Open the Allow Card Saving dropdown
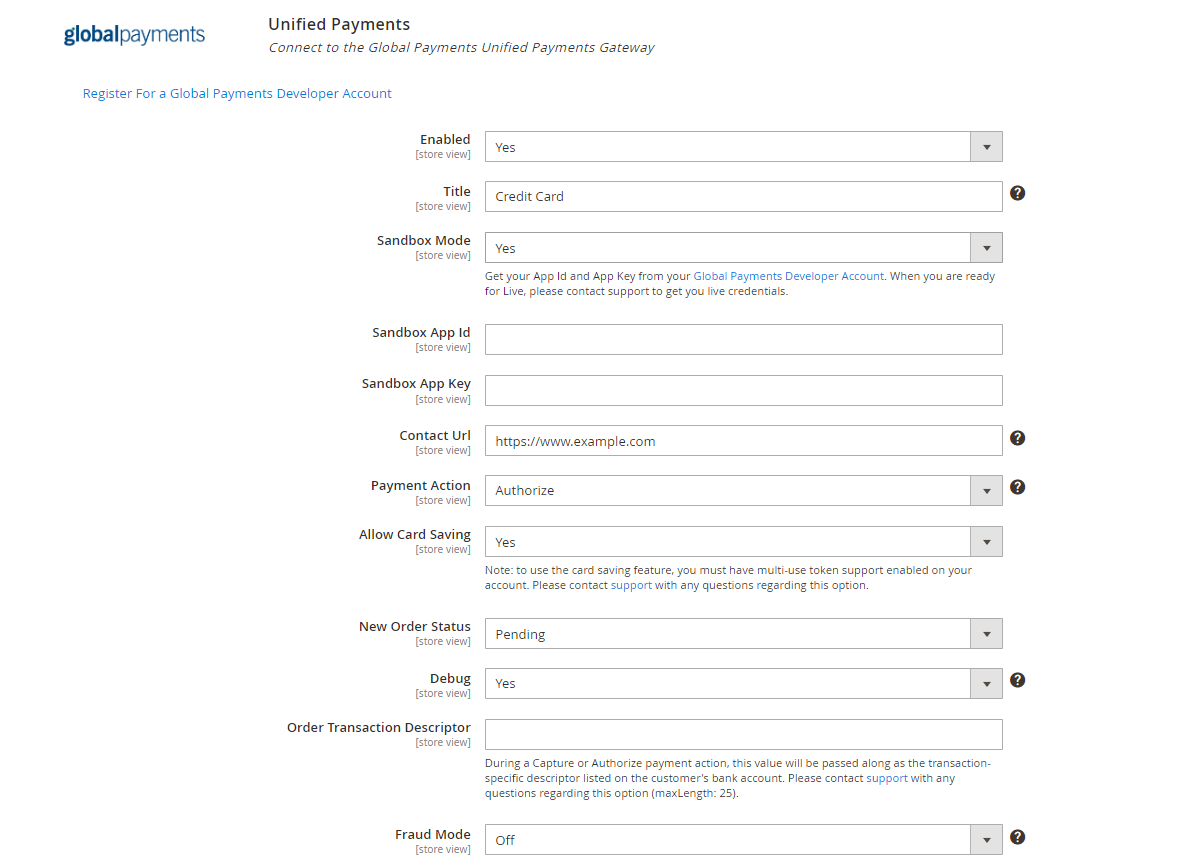Viewport: 1189px width, 865px height. (986, 541)
